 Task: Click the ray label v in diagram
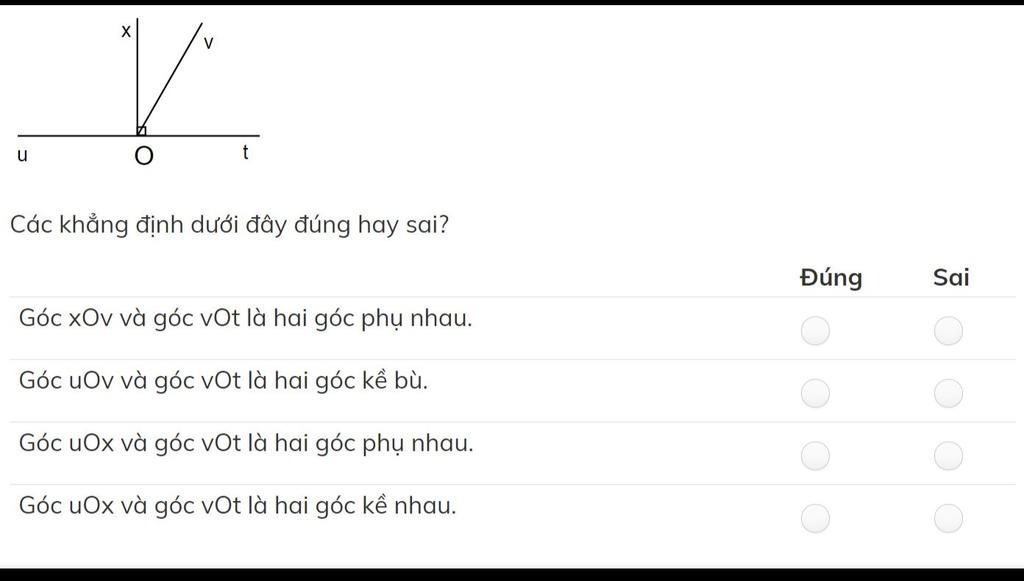tap(208, 44)
